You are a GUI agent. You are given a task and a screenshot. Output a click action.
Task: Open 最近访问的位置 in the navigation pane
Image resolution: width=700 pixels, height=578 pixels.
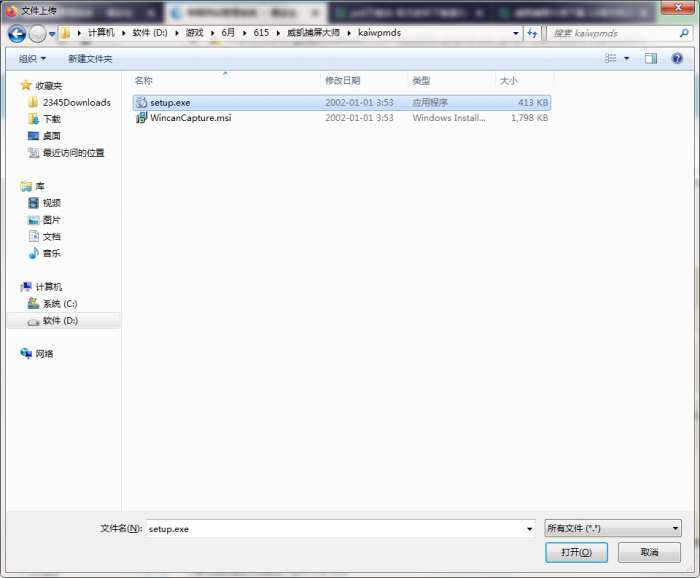click(x=73, y=153)
